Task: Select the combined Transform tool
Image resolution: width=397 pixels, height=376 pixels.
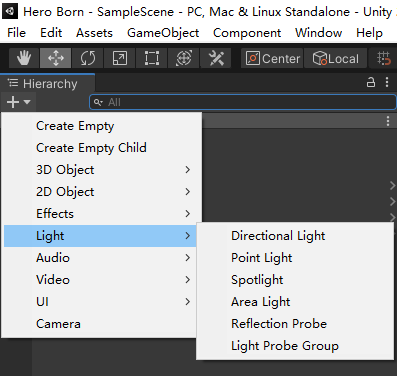Action: click(183, 59)
